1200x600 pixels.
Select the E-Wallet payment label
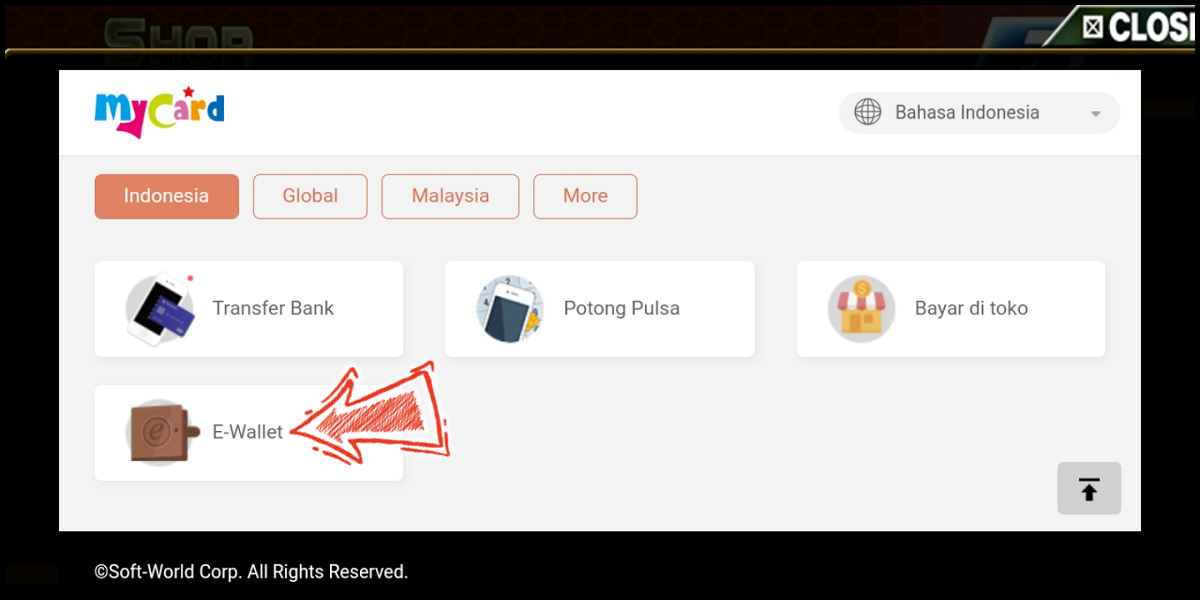tap(248, 433)
